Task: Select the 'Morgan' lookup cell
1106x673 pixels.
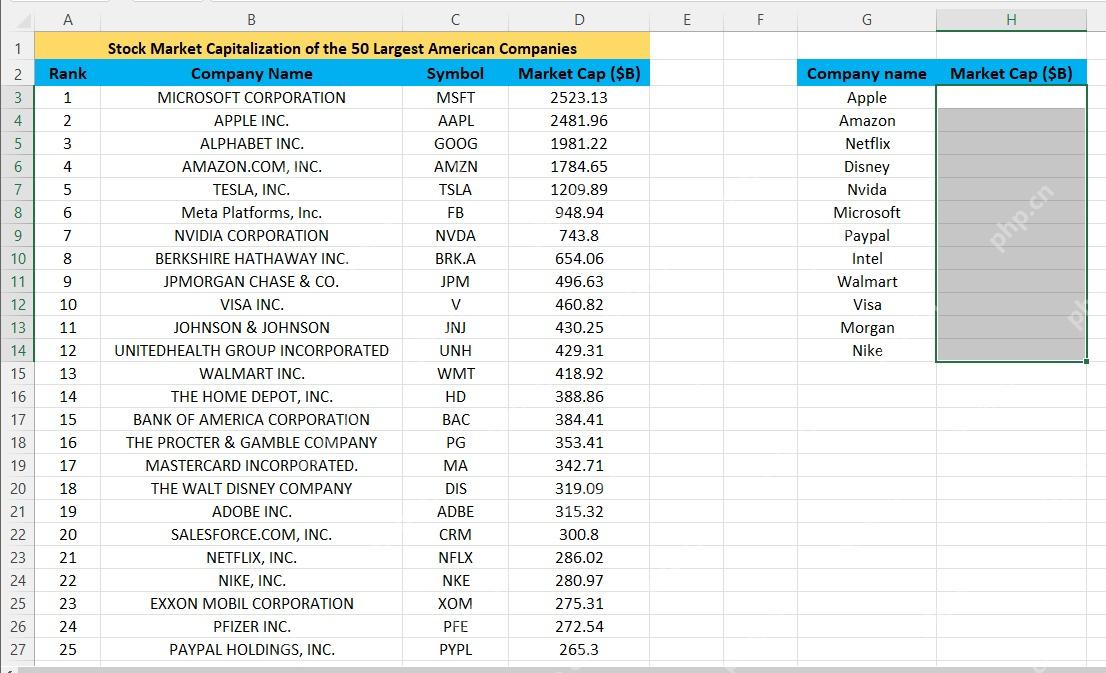Action: pyautogui.click(x=867, y=328)
